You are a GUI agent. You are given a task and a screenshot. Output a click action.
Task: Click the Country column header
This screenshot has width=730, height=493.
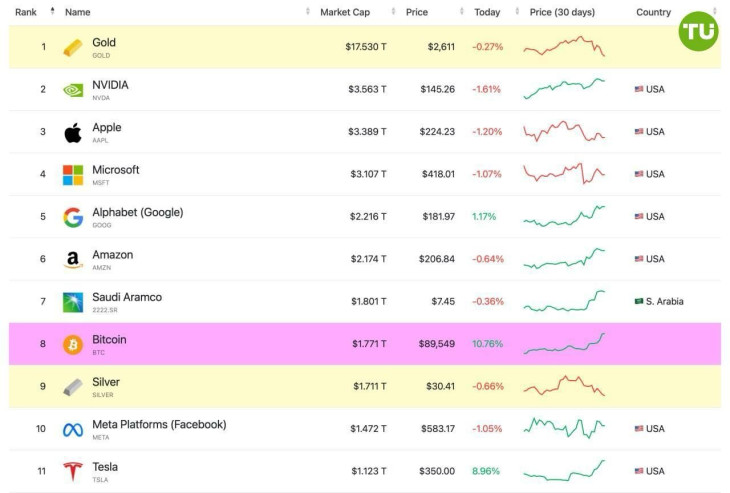tap(653, 12)
